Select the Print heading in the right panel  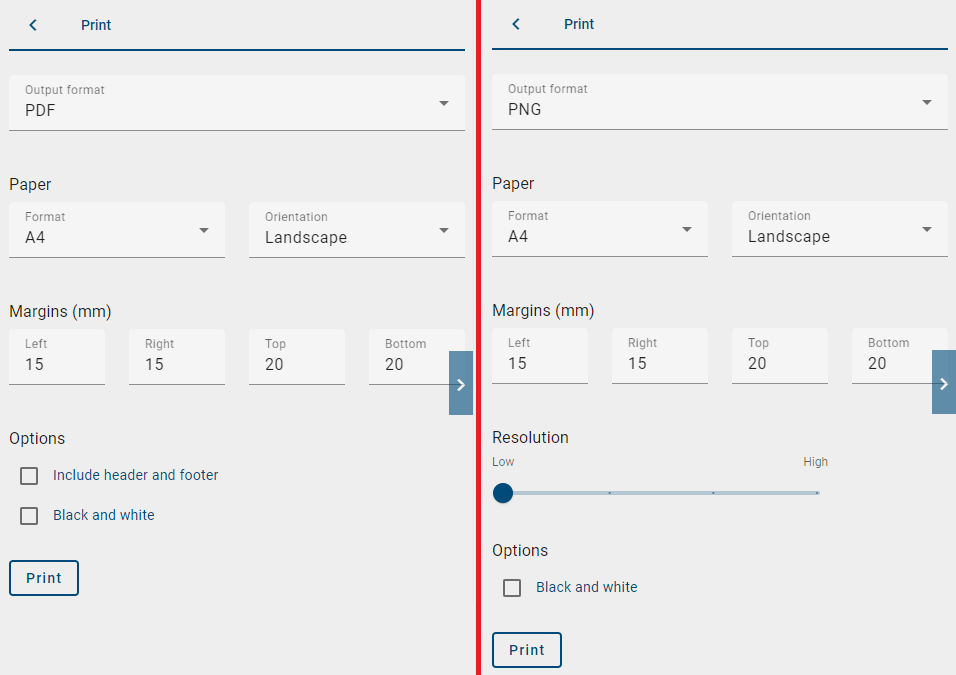click(x=579, y=24)
